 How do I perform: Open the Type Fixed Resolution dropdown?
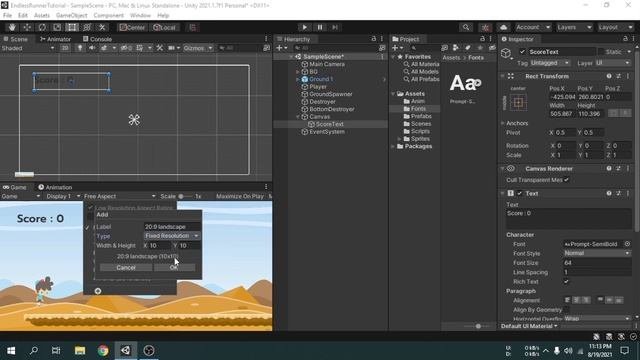[x=172, y=236]
